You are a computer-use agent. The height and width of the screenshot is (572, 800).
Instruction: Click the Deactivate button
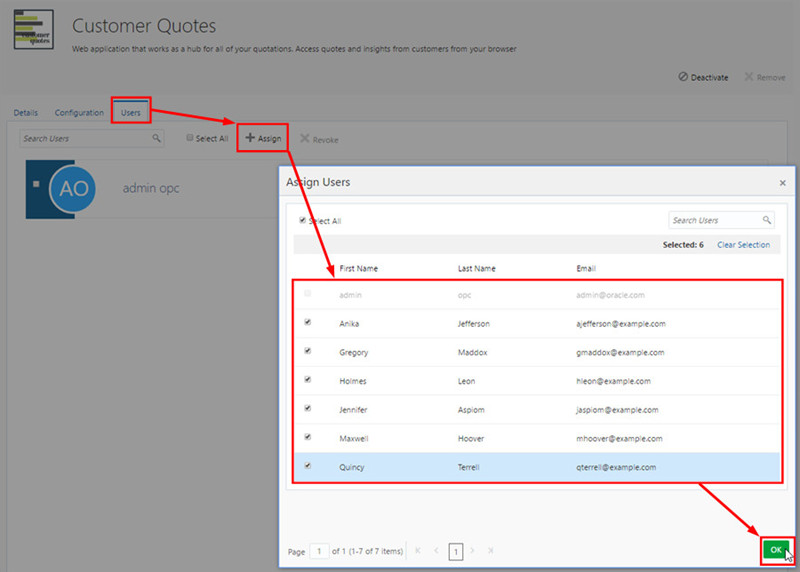pos(703,77)
